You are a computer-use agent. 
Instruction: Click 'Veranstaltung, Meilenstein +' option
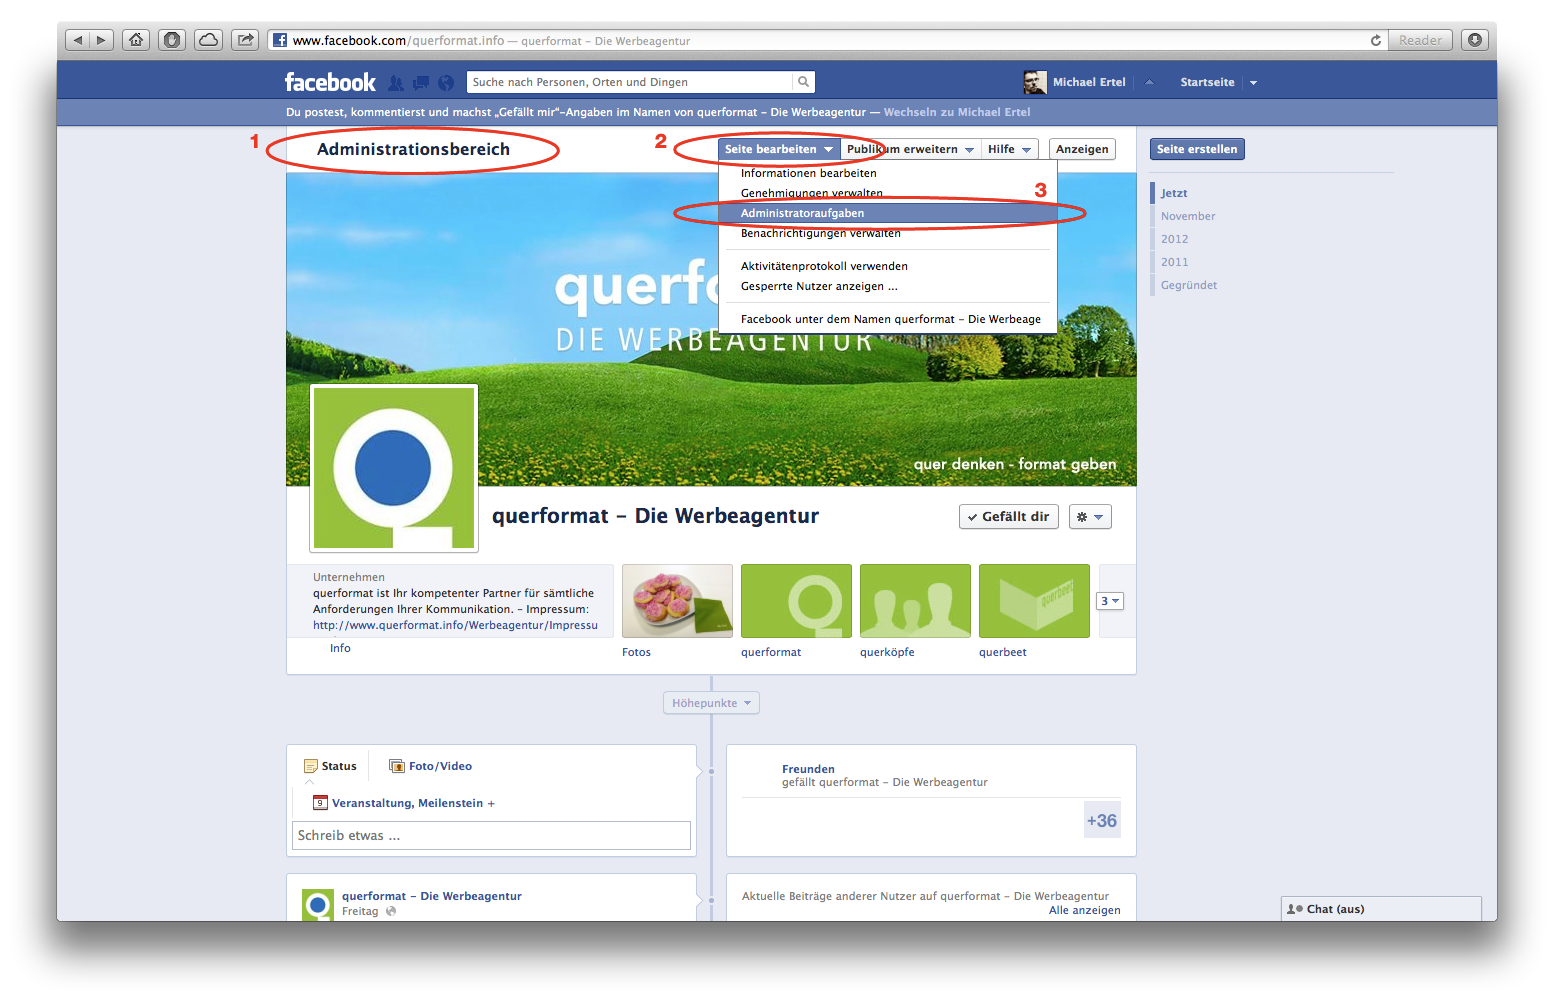point(404,803)
